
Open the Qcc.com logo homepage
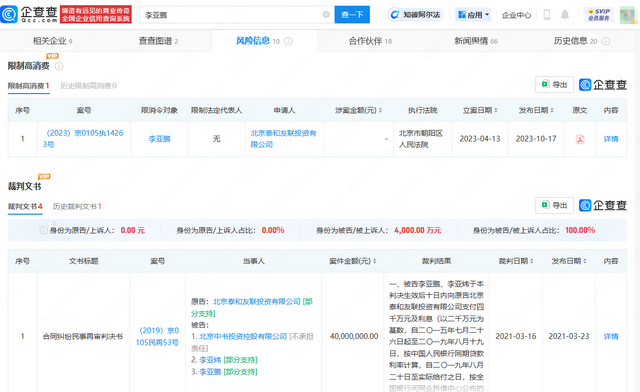[x=29, y=14]
